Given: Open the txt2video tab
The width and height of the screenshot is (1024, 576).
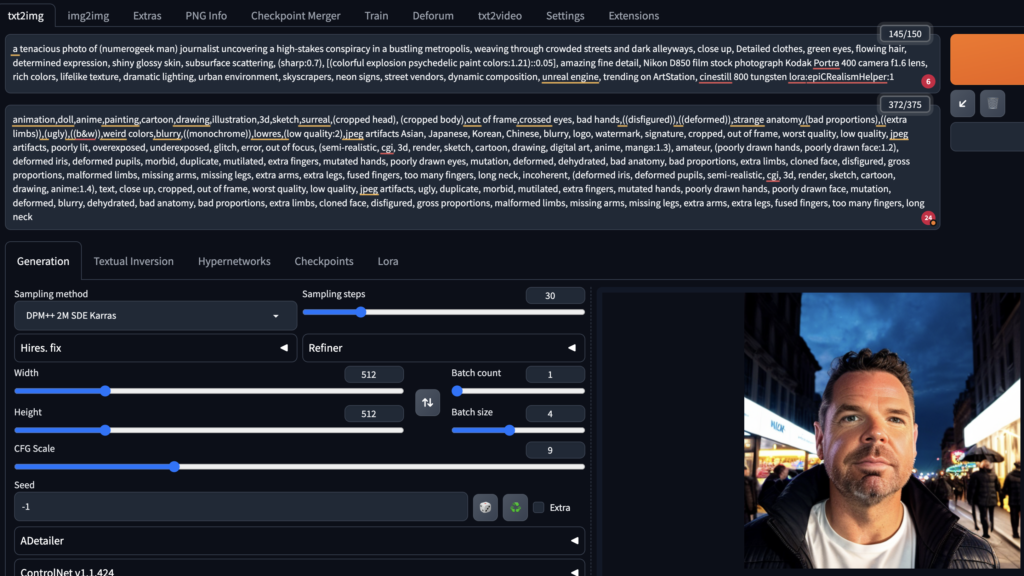Looking at the screenshot, I should tap(500, 16).
